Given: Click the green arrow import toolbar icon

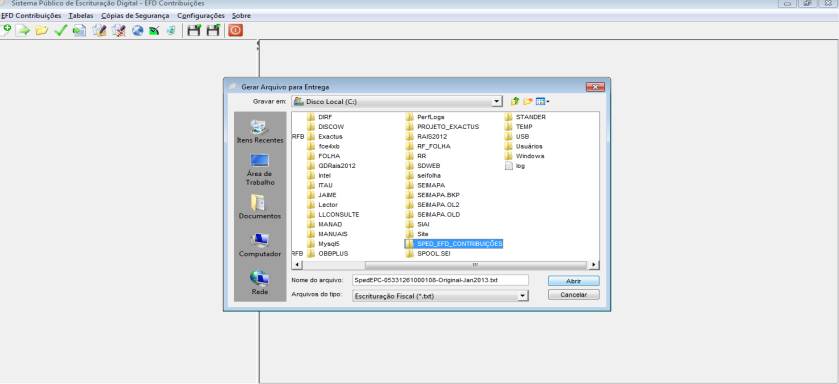Looking at the screenshot, I should point(22,30).
